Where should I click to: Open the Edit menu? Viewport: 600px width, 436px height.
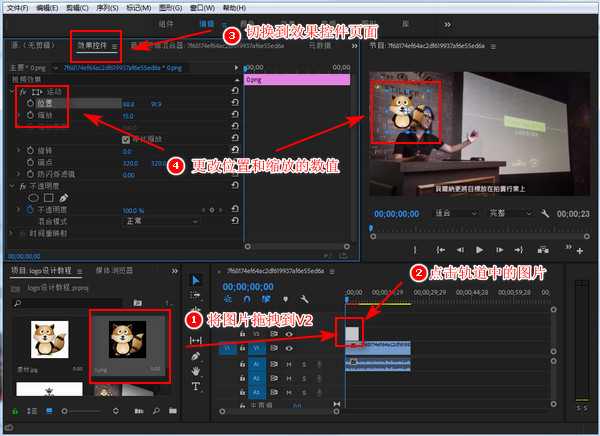47,8
